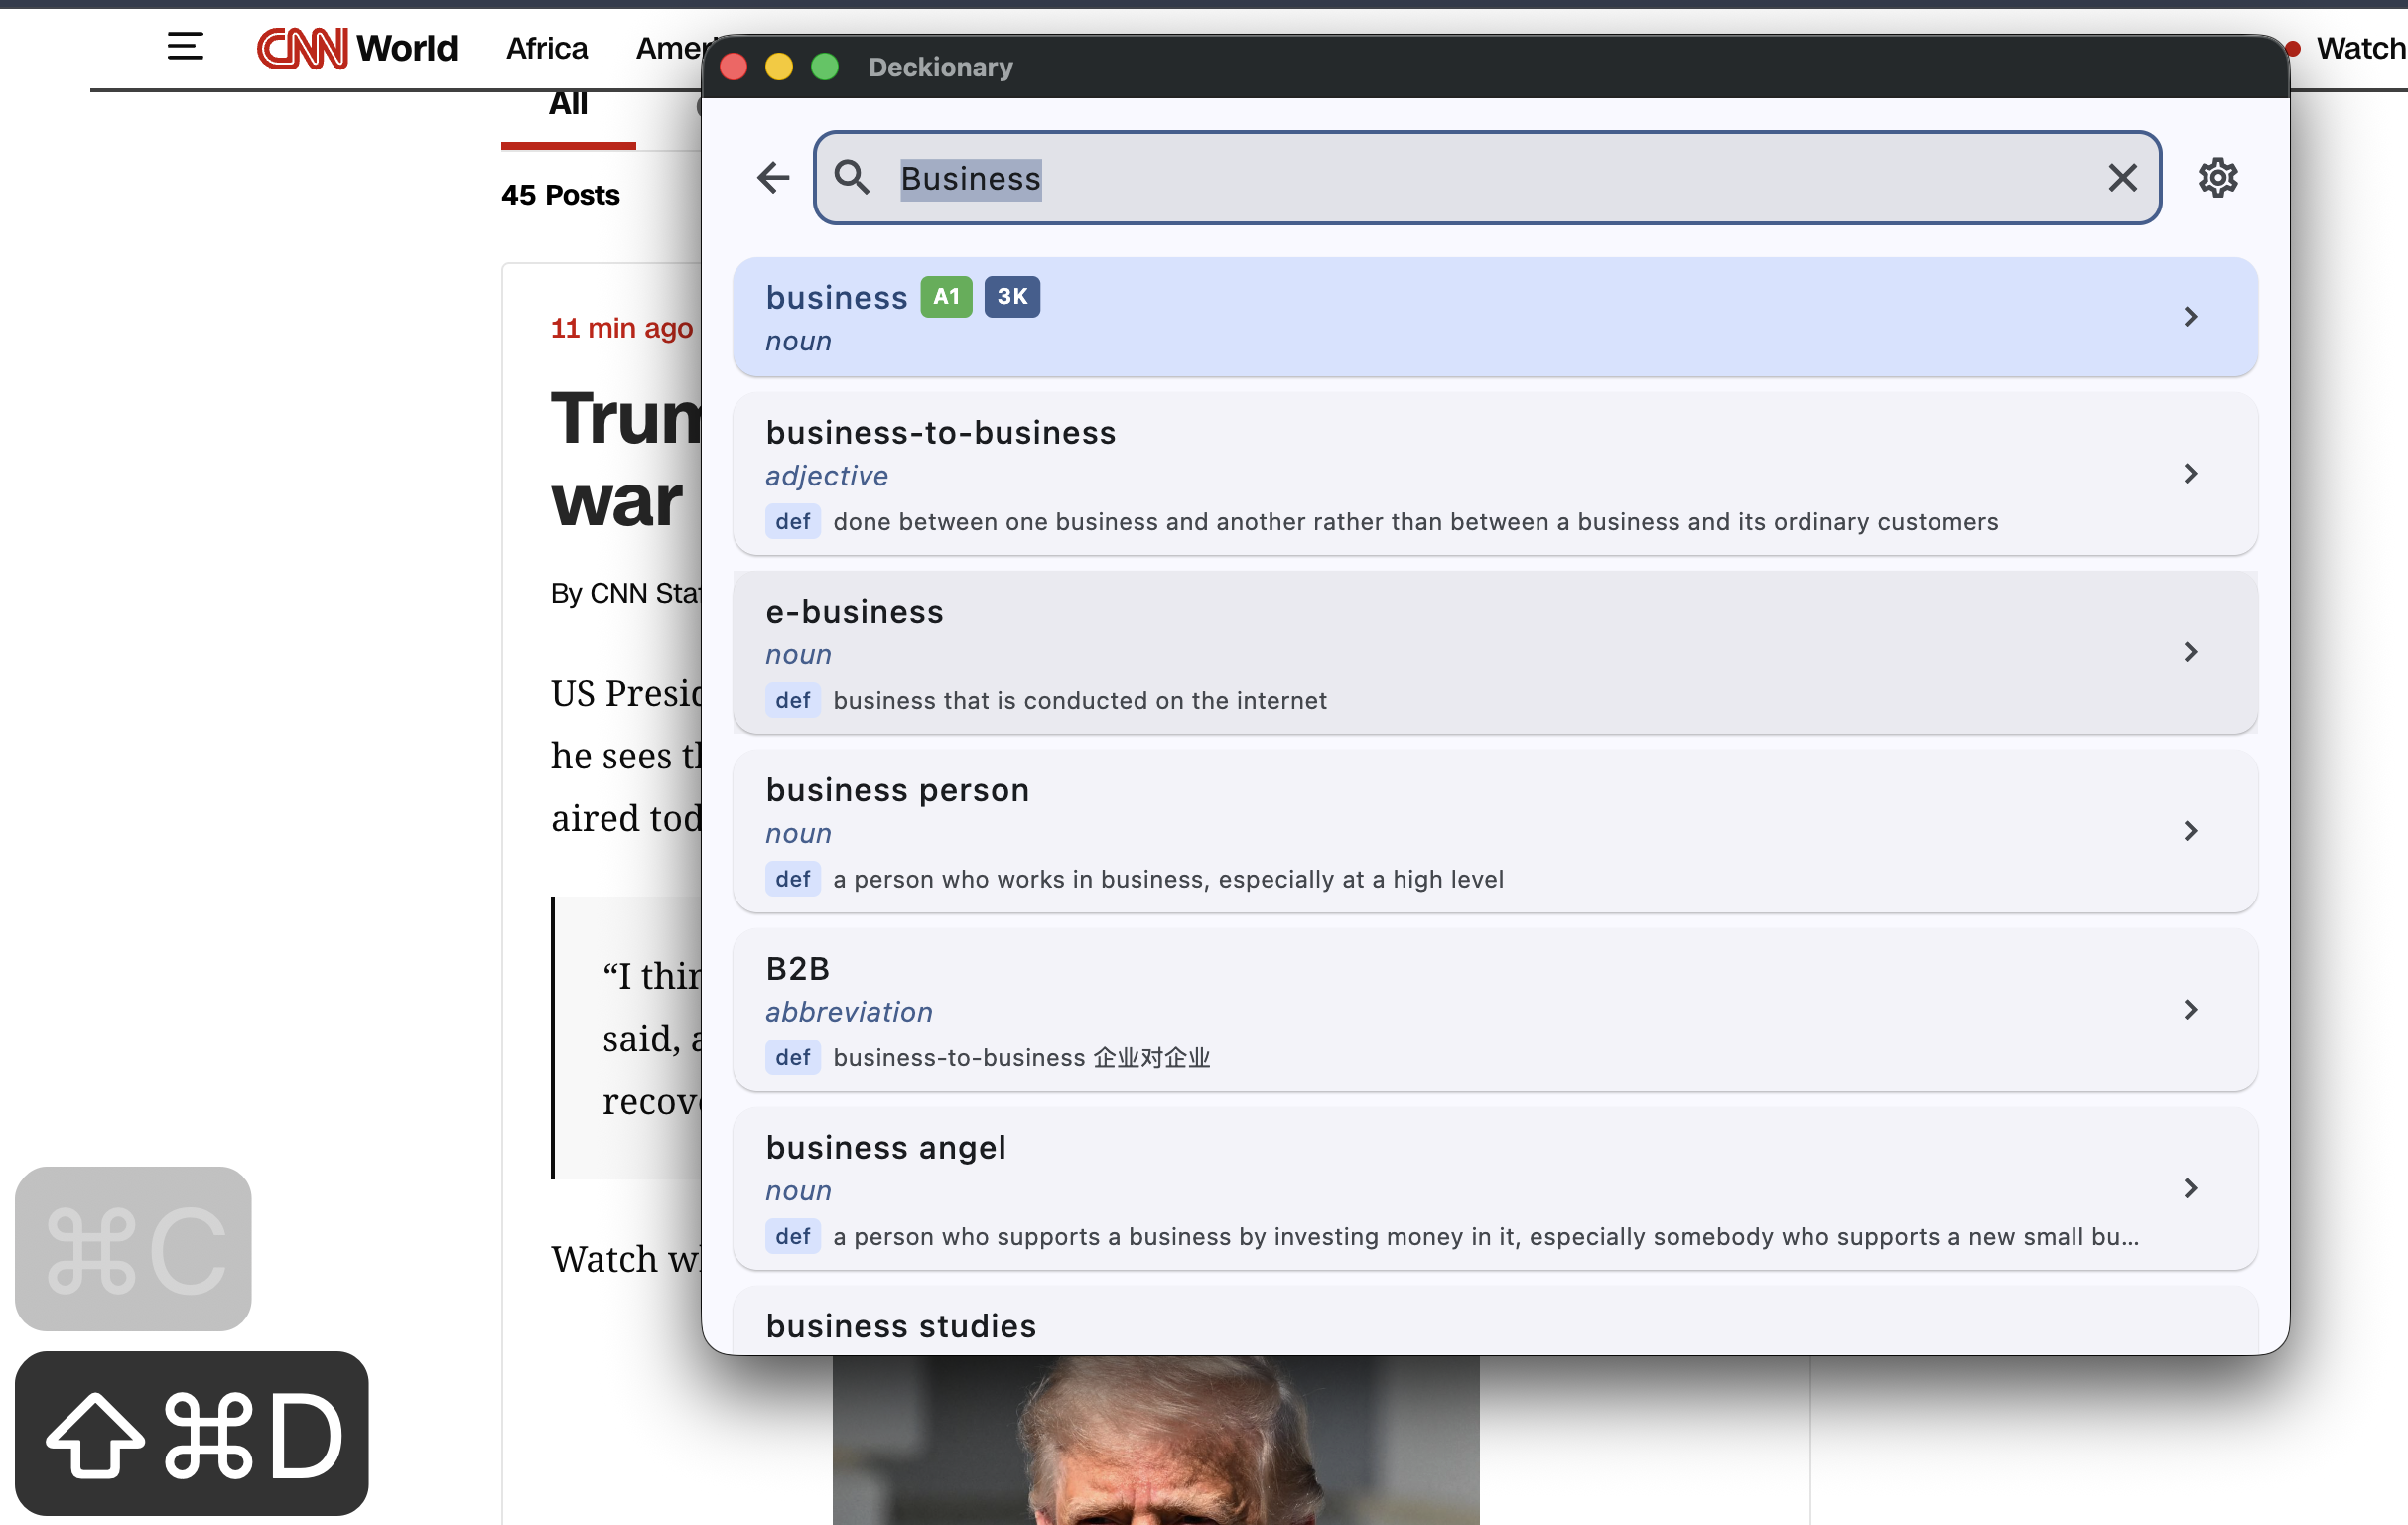The width and height of the screenshot is (2408, 1525).
Task: Expand the e-business entry chevron
Action: click(2190, 653)
